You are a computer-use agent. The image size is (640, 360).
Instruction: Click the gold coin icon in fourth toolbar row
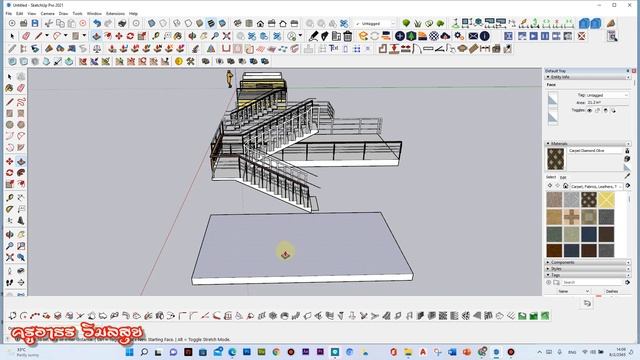tap(179, 61)
